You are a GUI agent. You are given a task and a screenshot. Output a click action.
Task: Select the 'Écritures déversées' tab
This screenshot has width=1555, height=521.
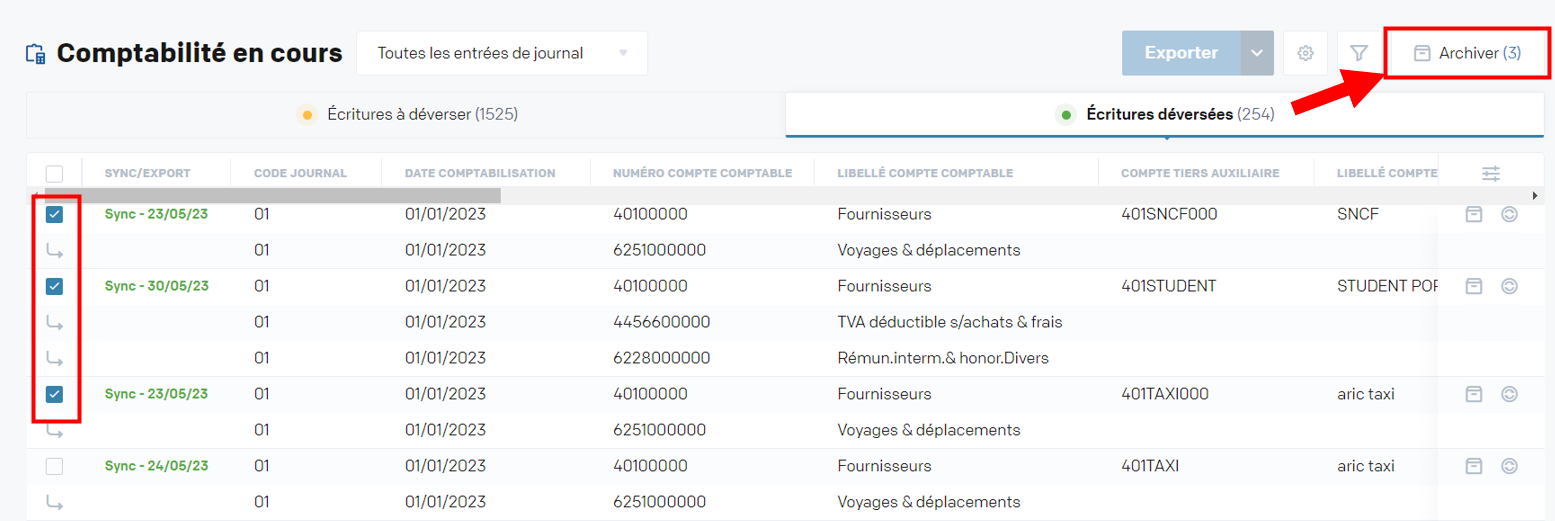click(1165, 115)
